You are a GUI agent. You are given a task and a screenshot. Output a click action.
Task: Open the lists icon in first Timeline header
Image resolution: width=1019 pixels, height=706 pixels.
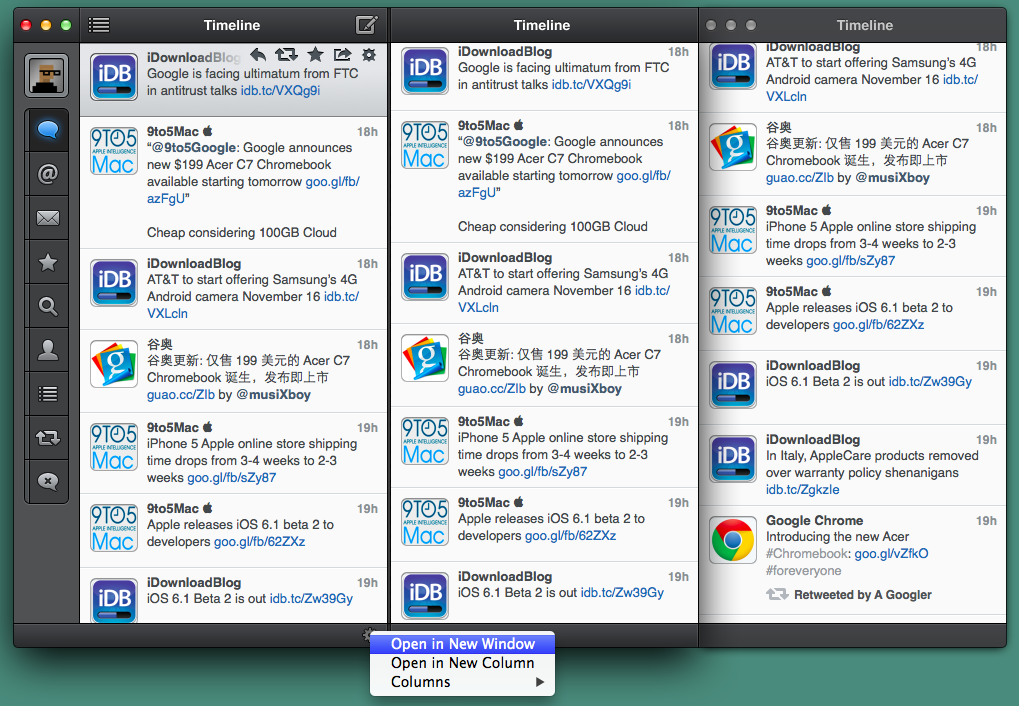99,25
